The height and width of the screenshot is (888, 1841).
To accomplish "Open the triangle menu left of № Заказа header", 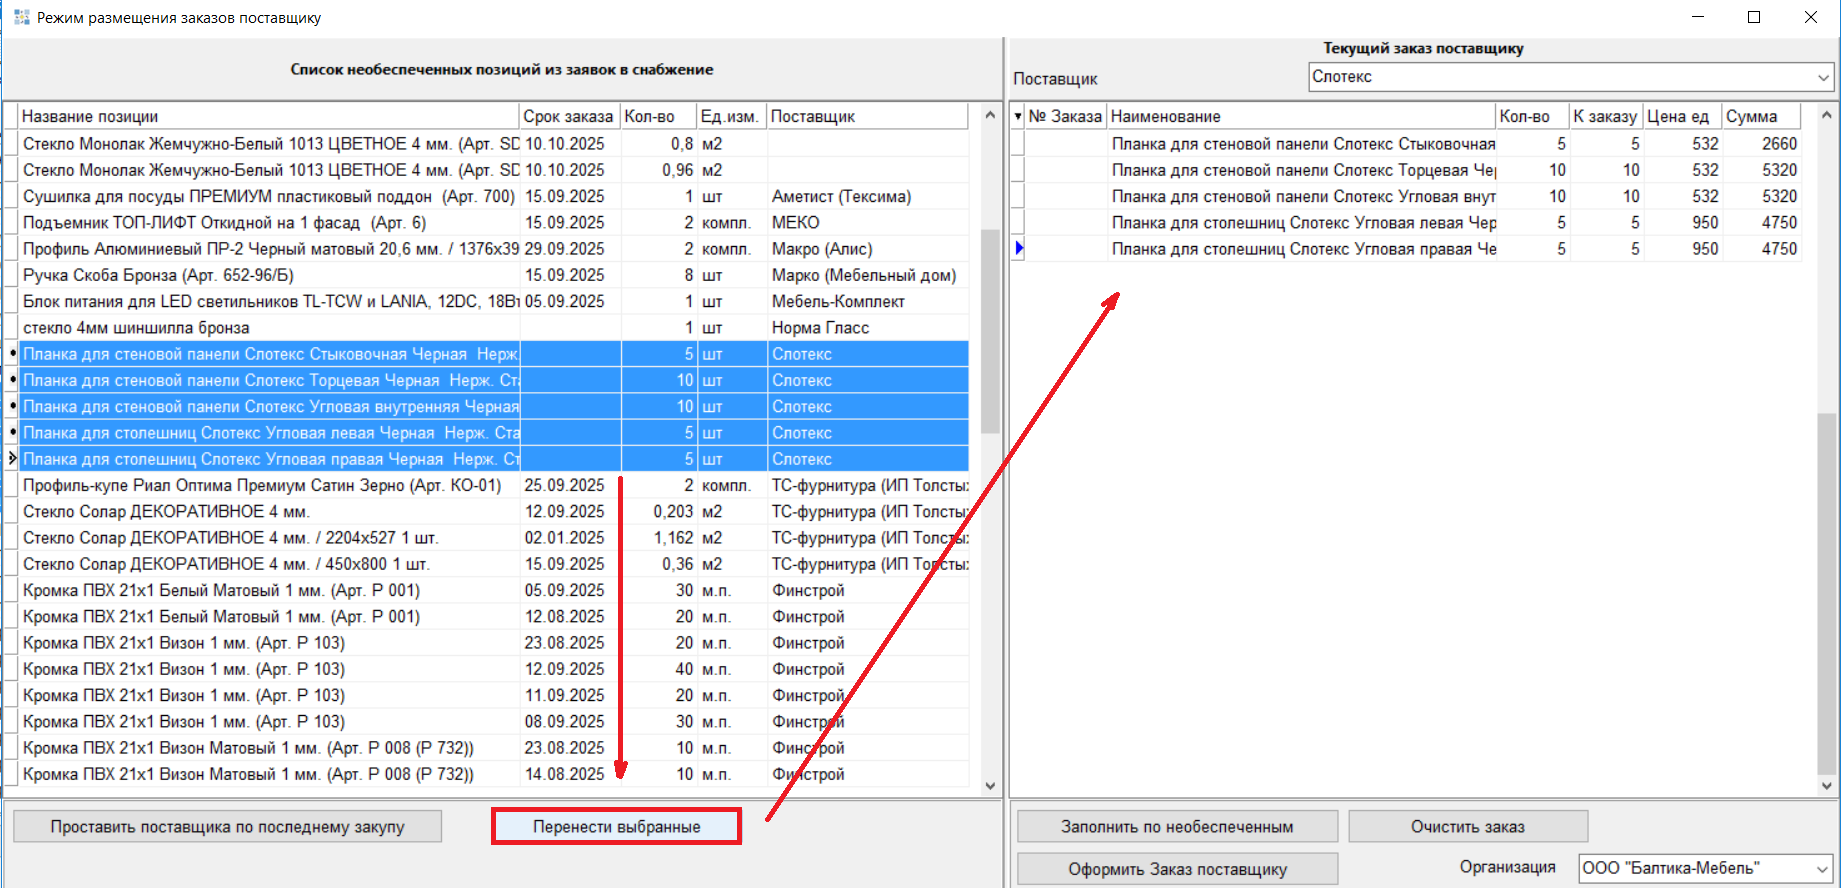I will click(1018, 117).
